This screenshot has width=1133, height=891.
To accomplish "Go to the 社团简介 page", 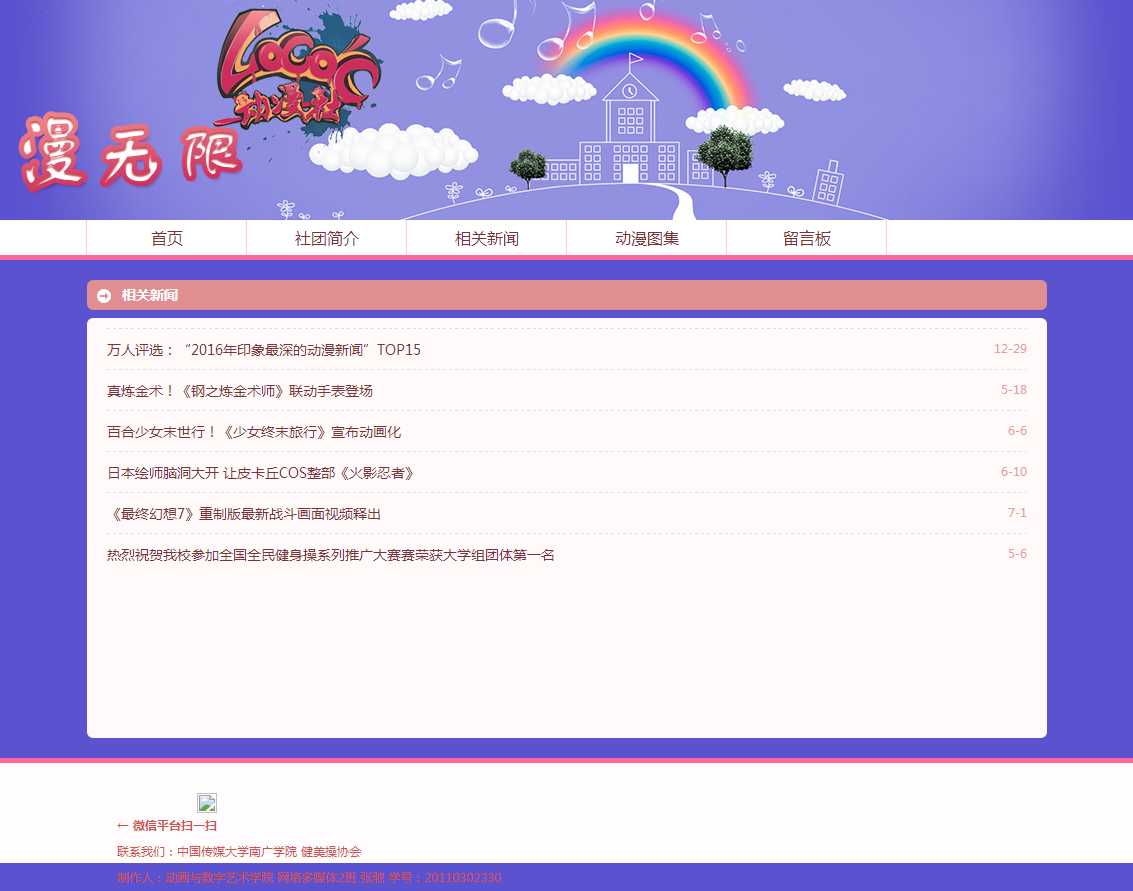I will [x=327, y=239].
